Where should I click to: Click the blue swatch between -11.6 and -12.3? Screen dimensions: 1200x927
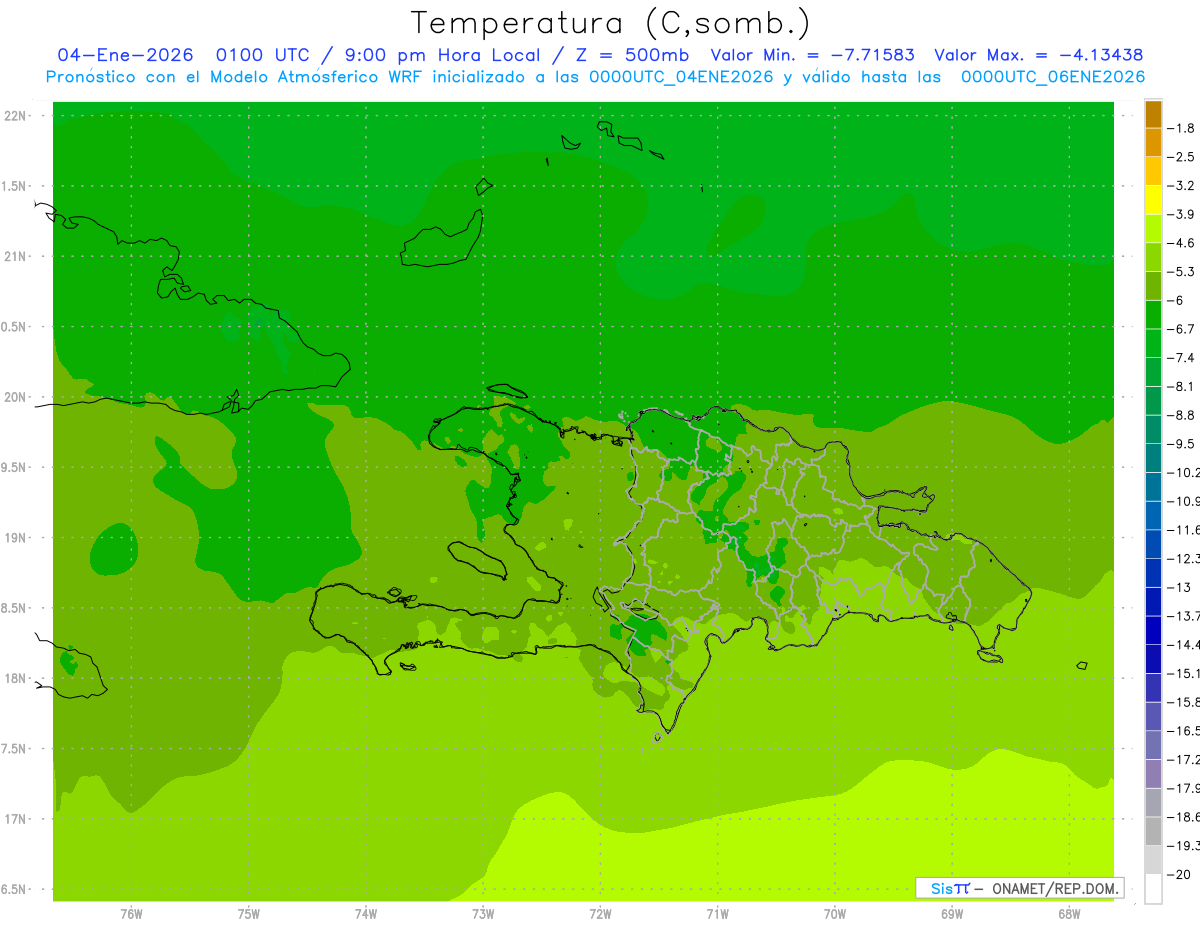coord(1153,544)
